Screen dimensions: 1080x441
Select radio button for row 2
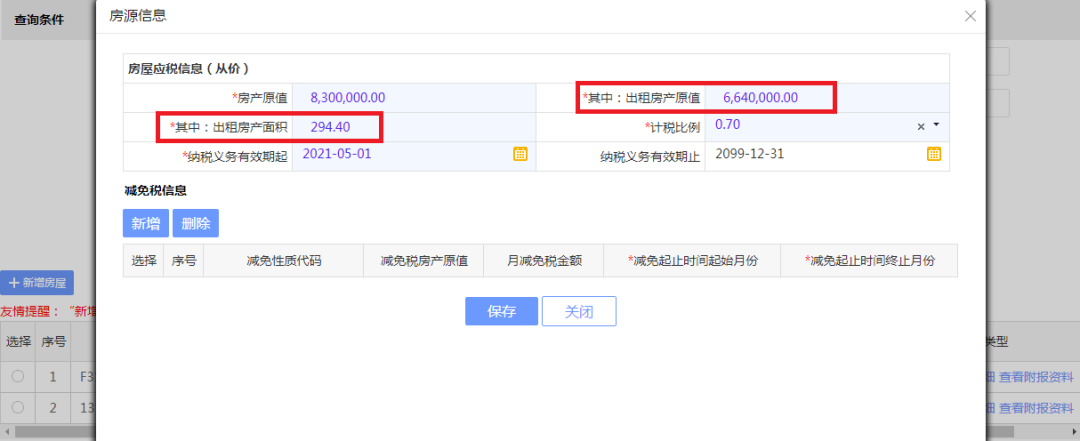[18, 407]
